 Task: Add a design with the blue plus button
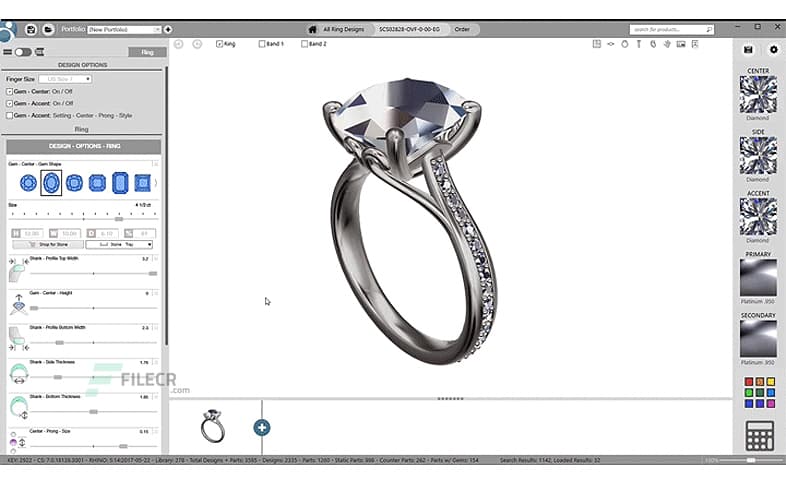(x=262, y=427)
